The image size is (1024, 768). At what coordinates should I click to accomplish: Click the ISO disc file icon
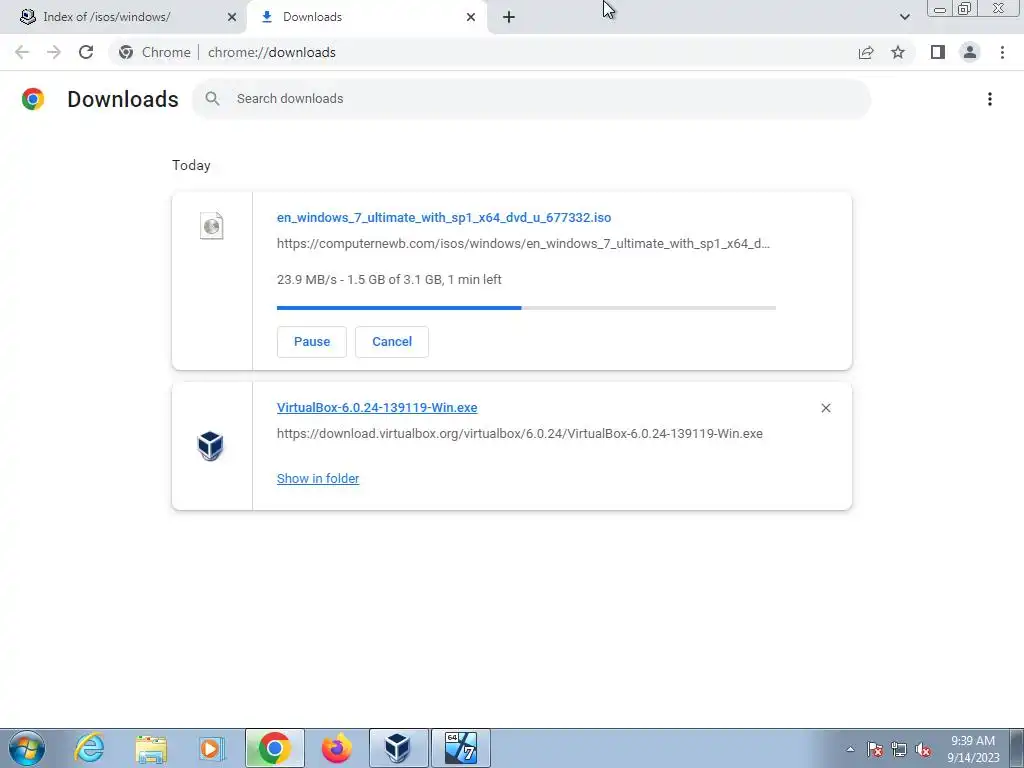click(x=212, y=226)
